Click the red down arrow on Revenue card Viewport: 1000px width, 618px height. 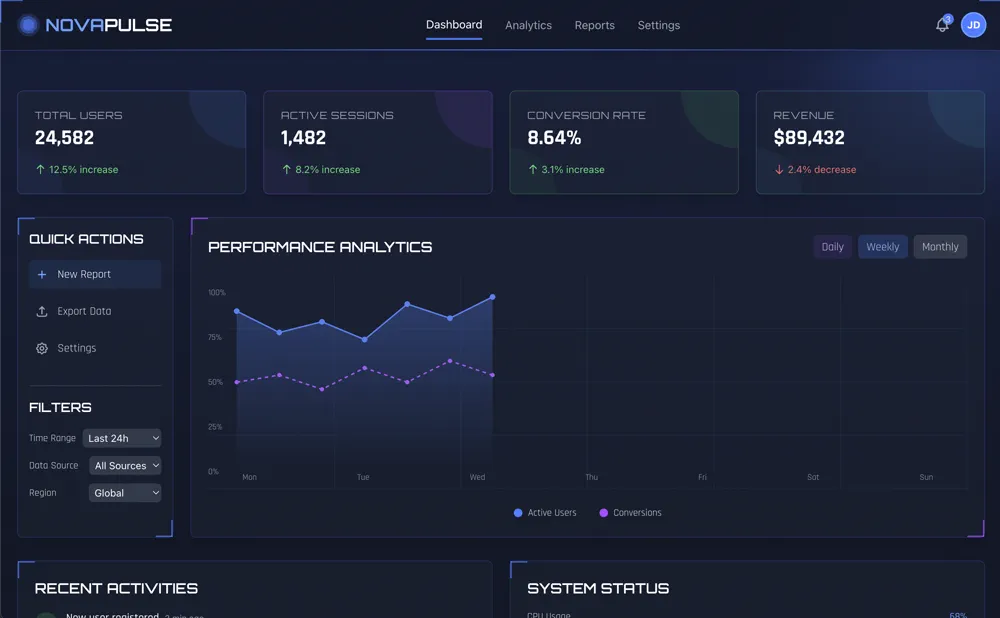[779, 170]
